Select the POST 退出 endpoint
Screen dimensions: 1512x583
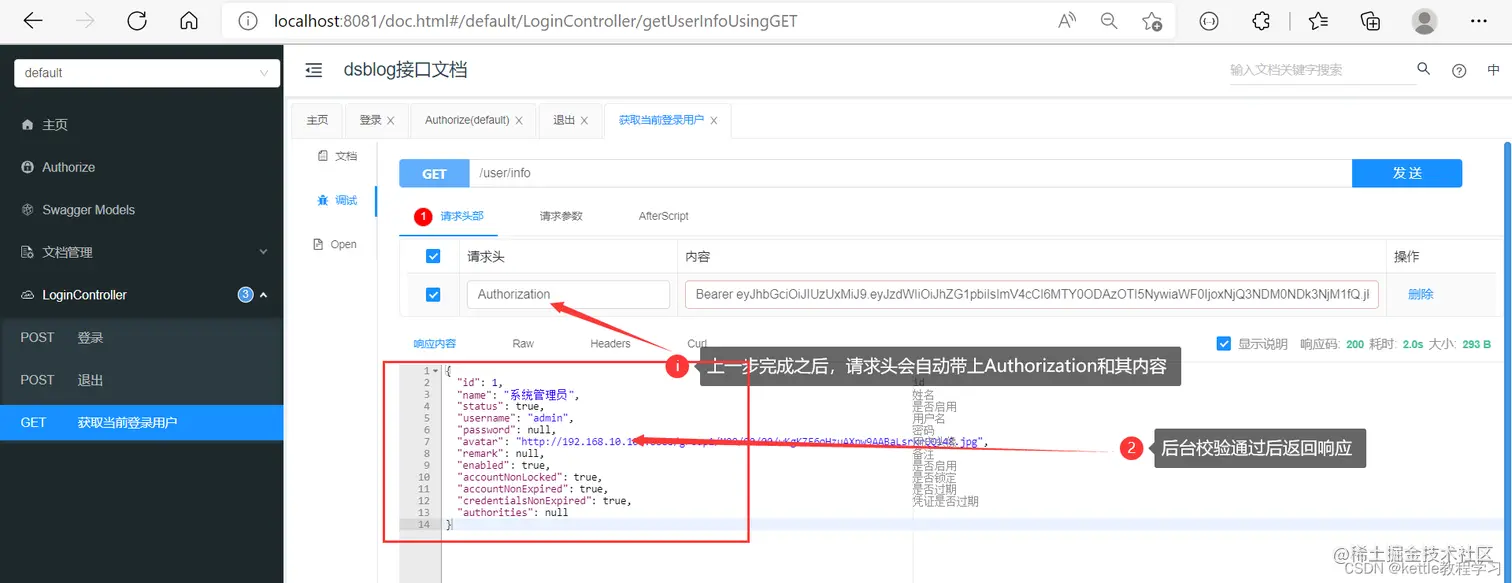coord(141,380)
